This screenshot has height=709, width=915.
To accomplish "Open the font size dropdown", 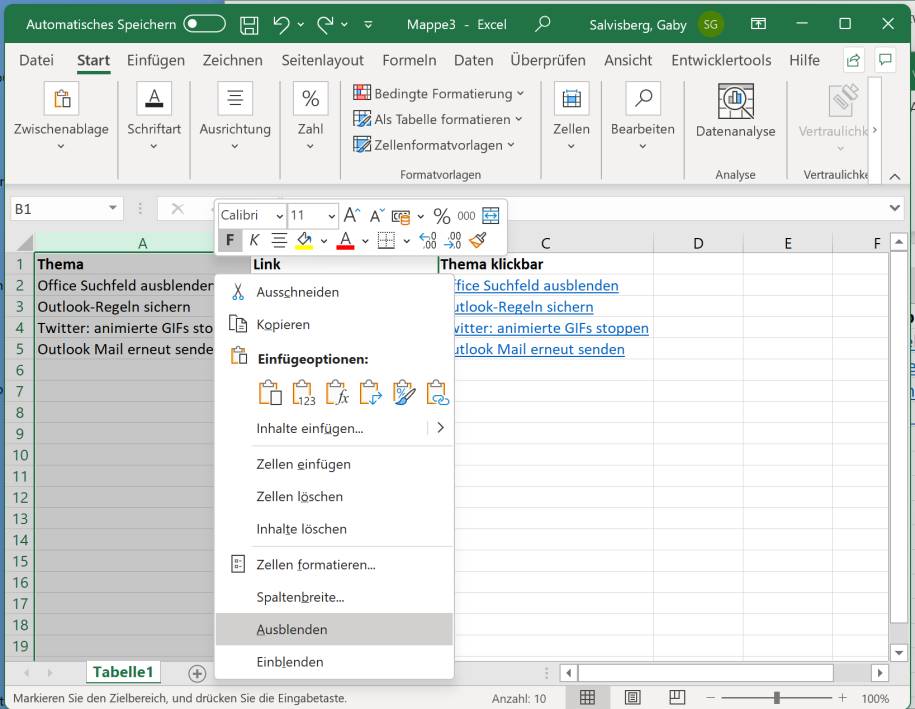I will click(331, 215).
